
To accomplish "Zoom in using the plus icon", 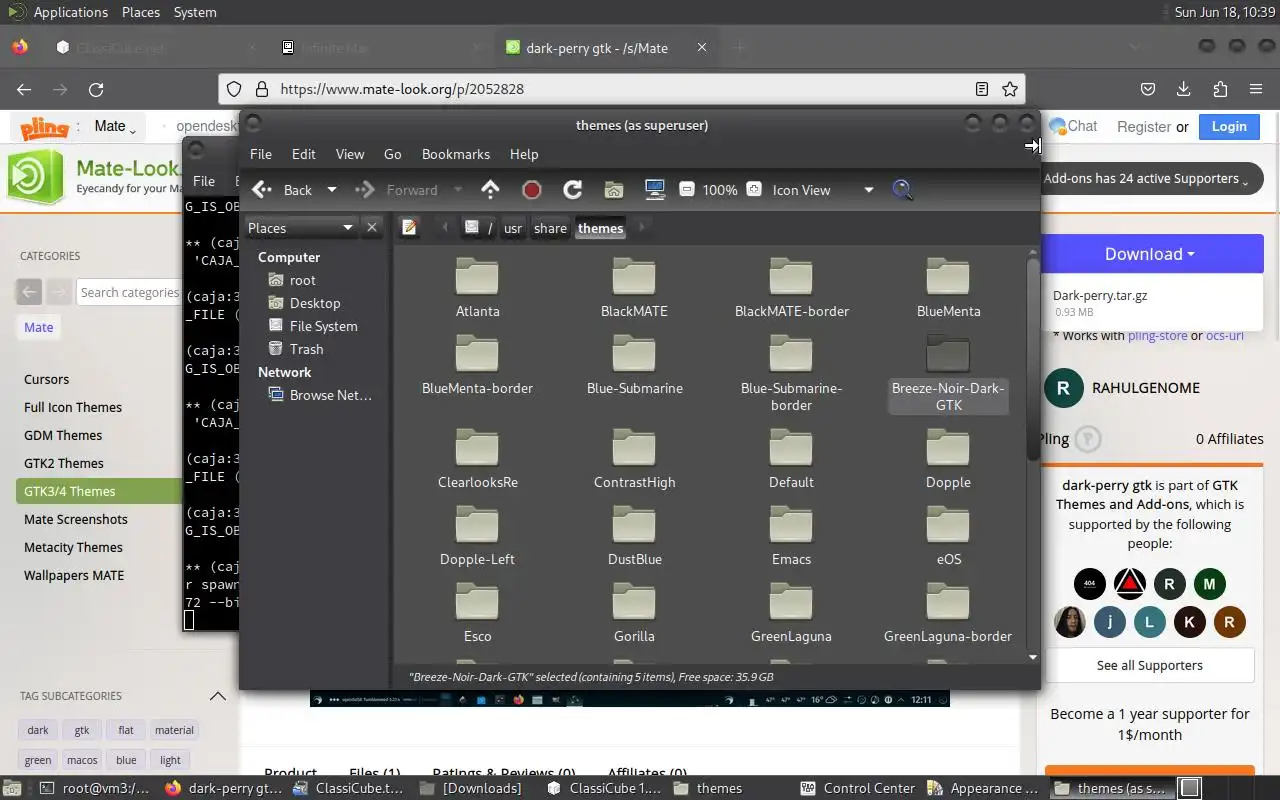I will click(x=754, y=189).
